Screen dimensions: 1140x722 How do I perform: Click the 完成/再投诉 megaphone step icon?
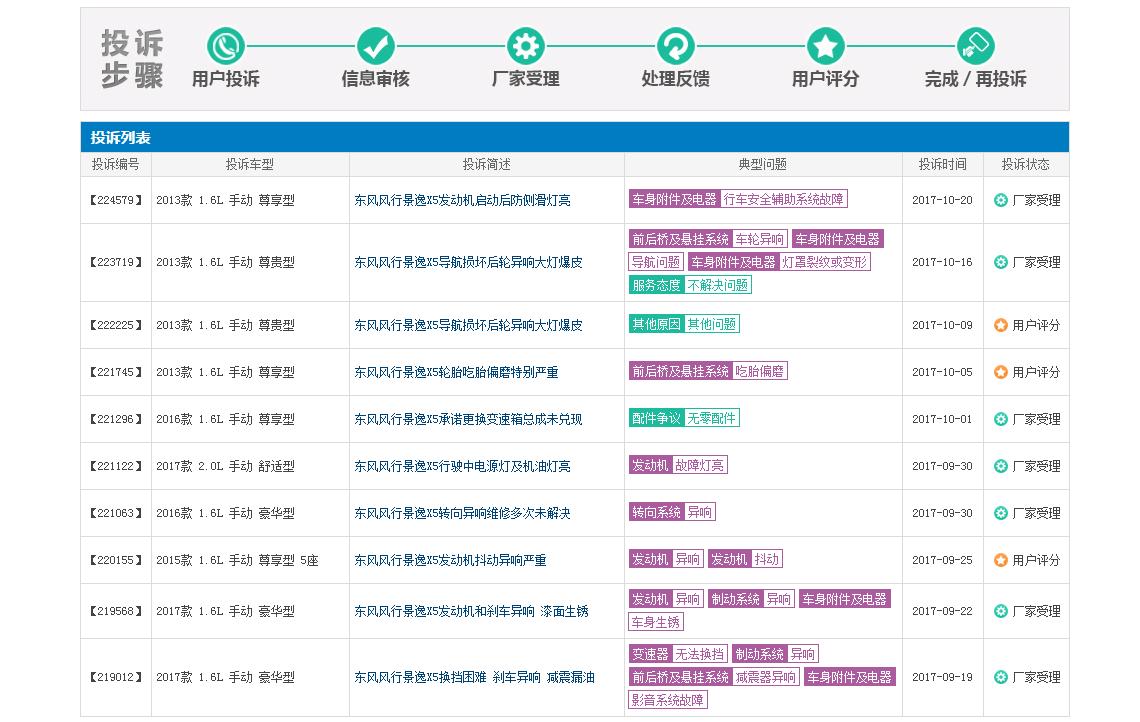(x=975, y=44)
